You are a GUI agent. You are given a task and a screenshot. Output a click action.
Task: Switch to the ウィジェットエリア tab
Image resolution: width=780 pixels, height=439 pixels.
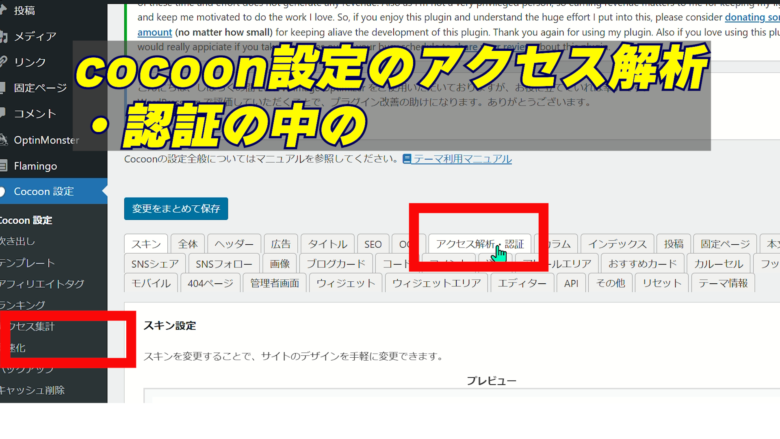[437, 283]
